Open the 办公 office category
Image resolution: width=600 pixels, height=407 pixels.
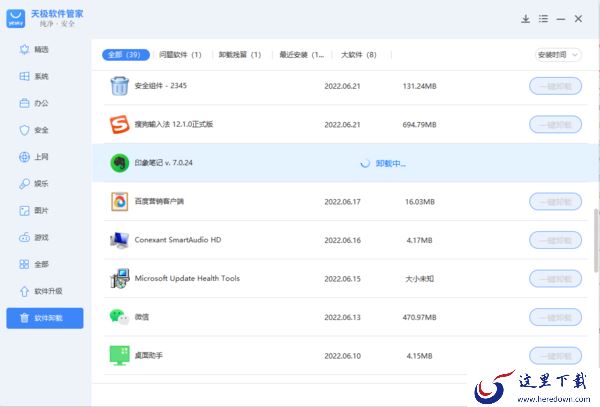[34, 103]
